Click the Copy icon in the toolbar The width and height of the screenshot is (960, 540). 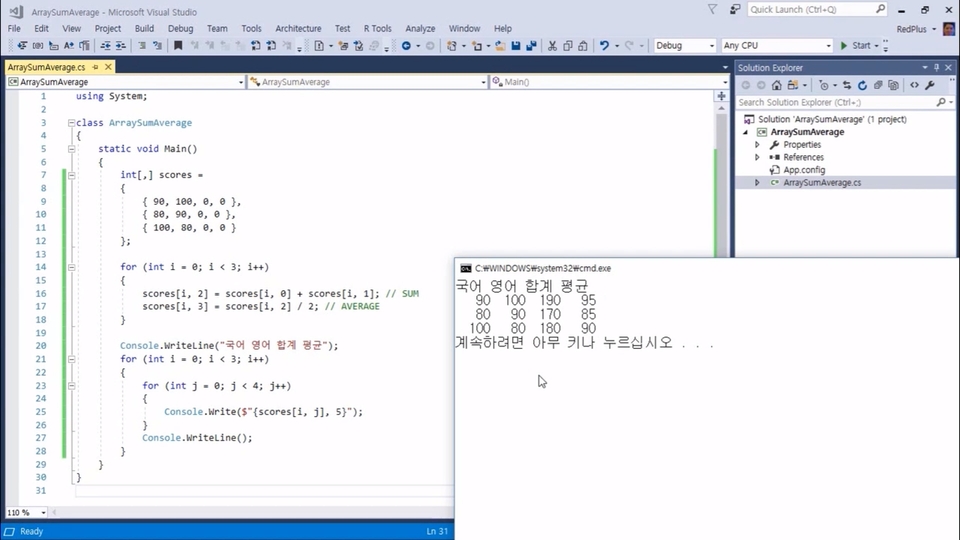point(568,46)
